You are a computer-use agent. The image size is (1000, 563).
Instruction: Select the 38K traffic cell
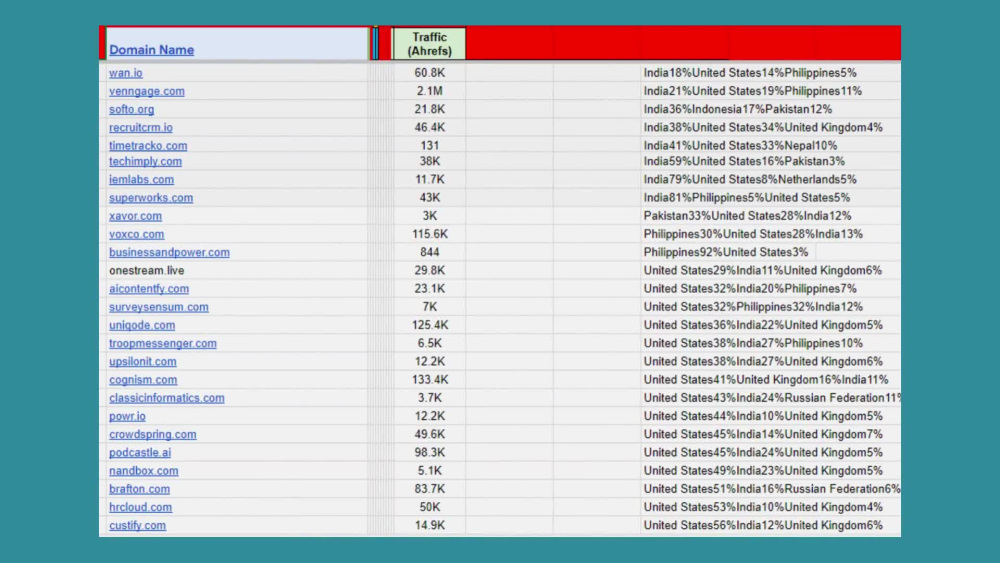[429, 161]
